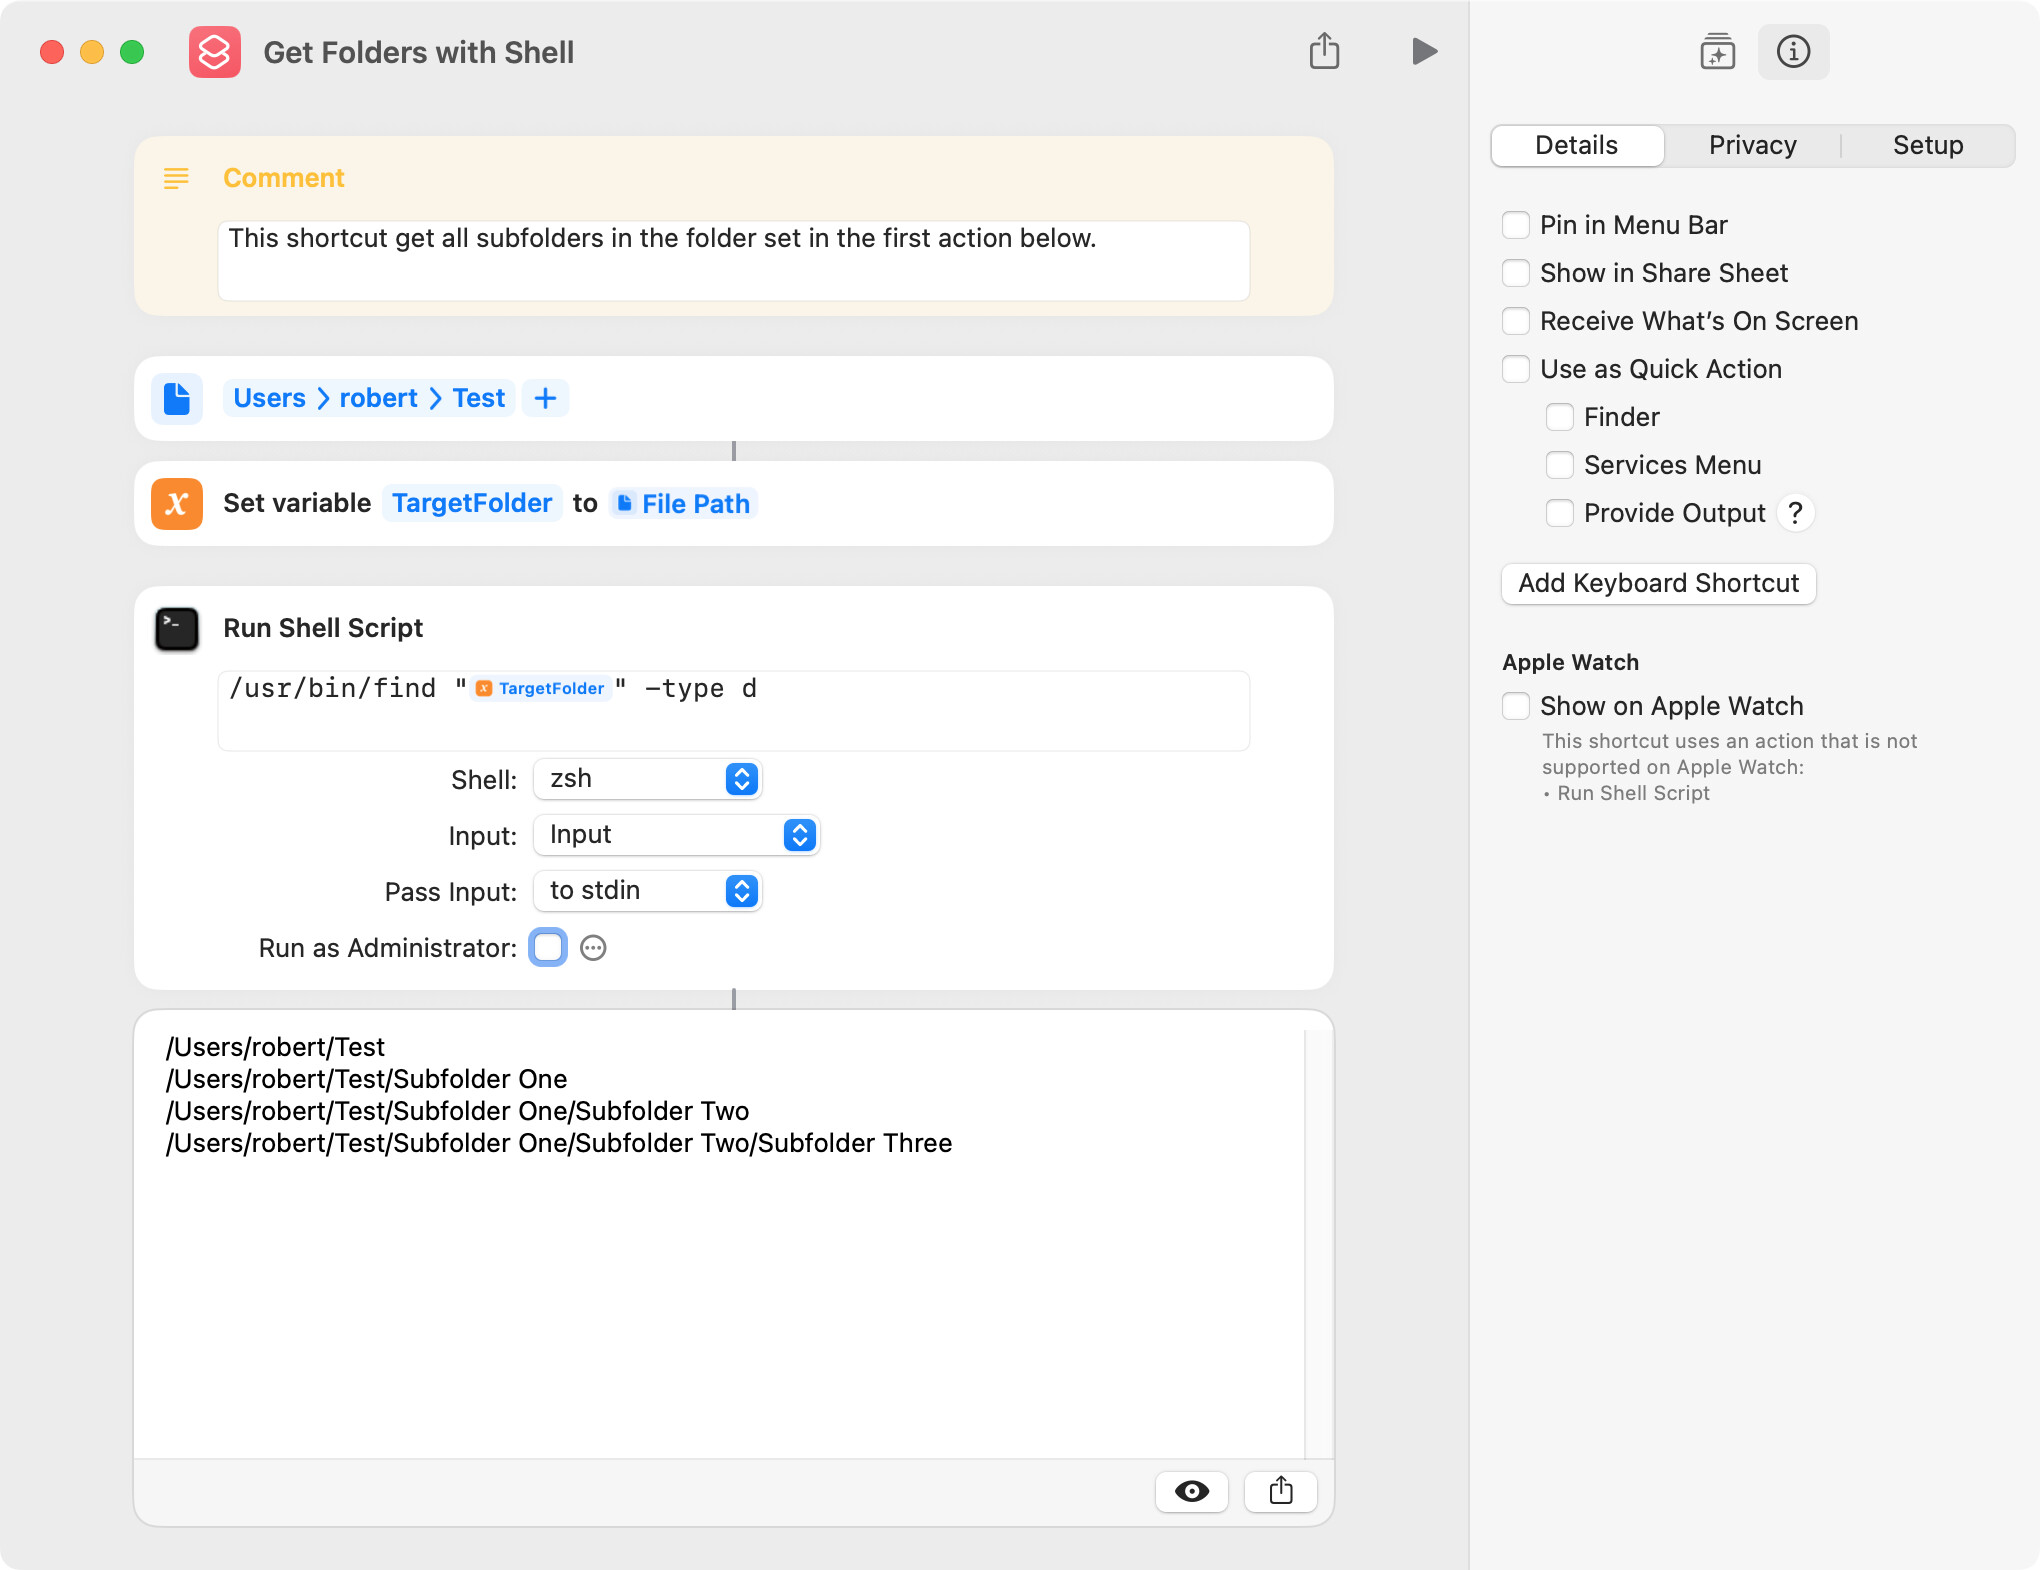Screen dimensions: 2040x1570
Task: Open the Shell dropdown showing zsh
Action: 648,779
